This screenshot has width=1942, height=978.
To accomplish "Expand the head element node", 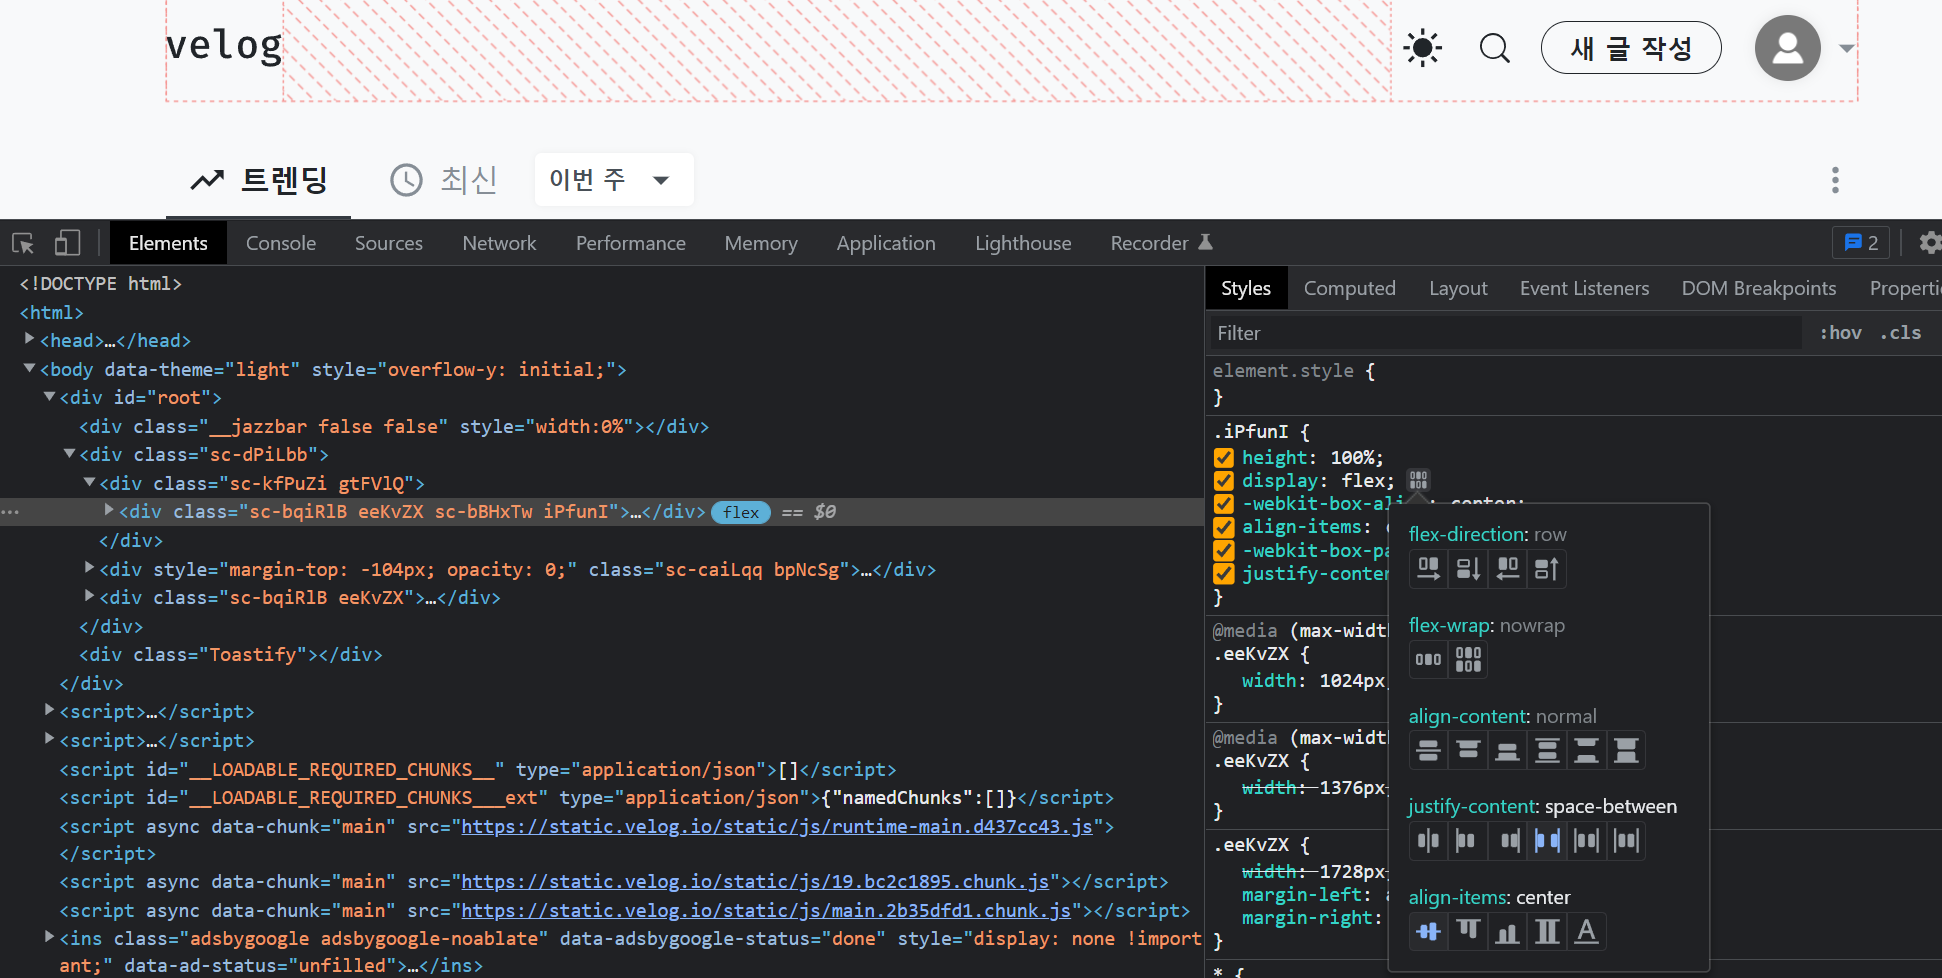I will point(29,340).
